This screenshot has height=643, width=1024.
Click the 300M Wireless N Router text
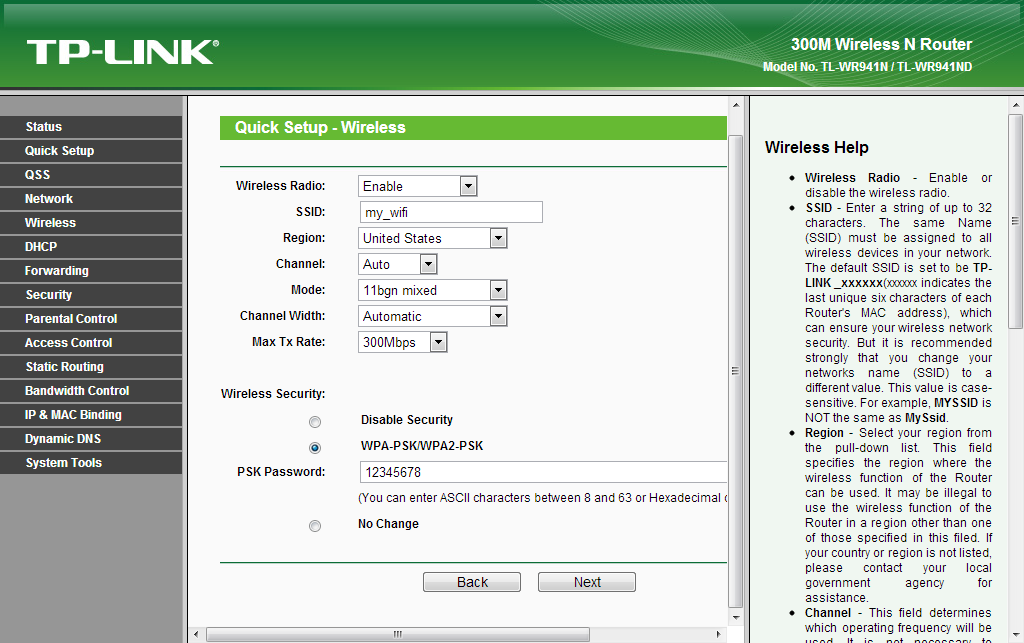point(882,44)
